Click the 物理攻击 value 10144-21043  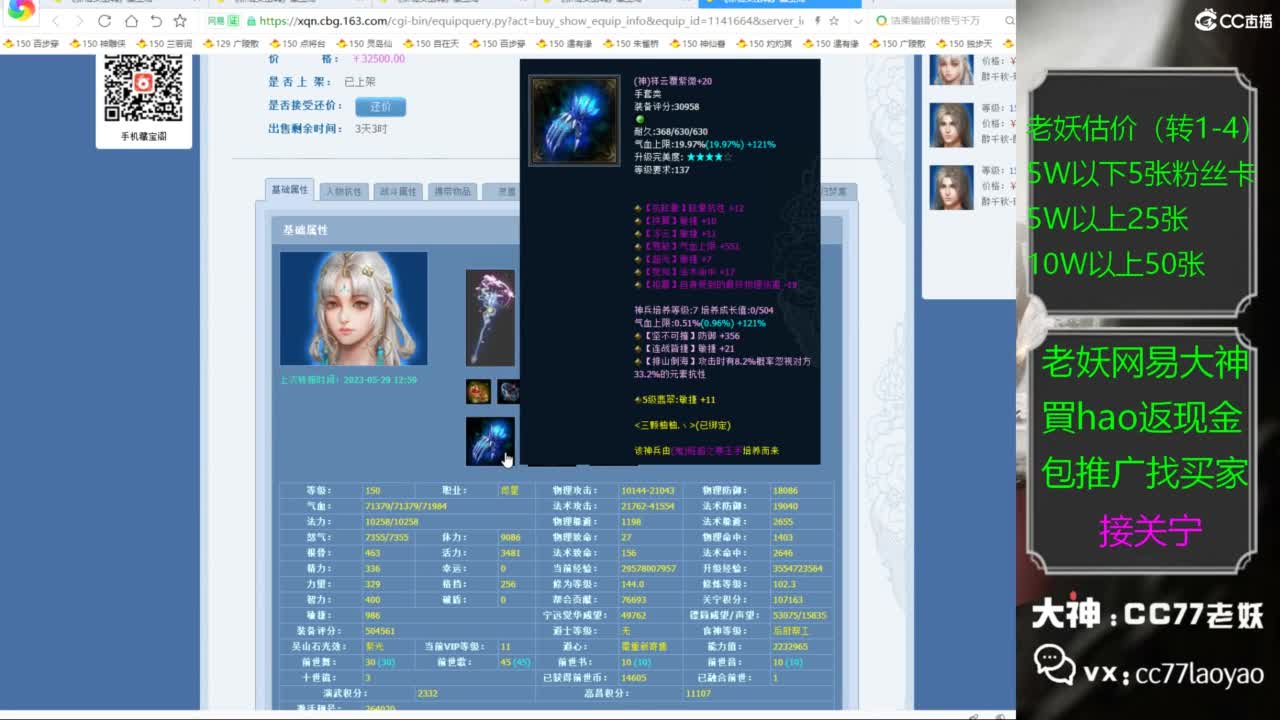pyautogui.click(x=648, y=491)
